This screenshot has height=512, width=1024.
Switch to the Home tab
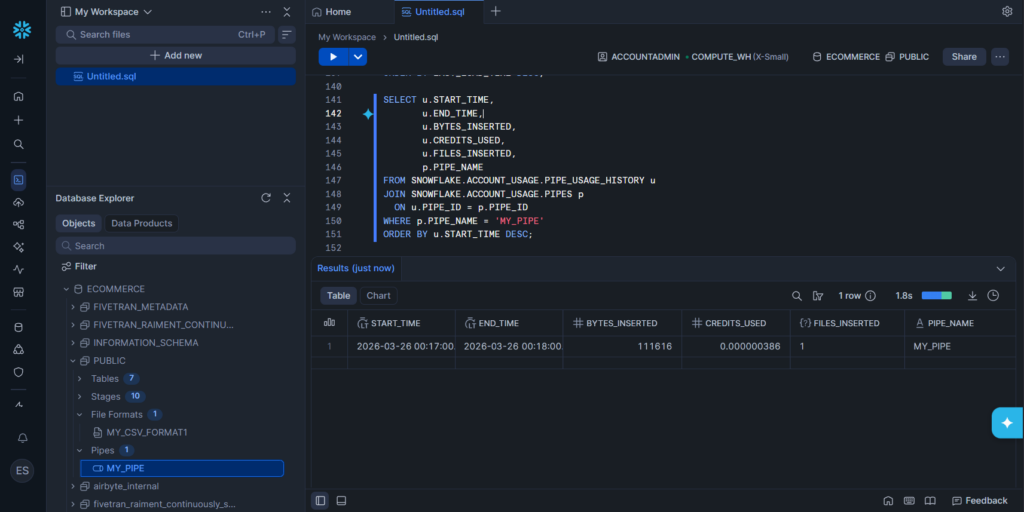pos(331,12)
